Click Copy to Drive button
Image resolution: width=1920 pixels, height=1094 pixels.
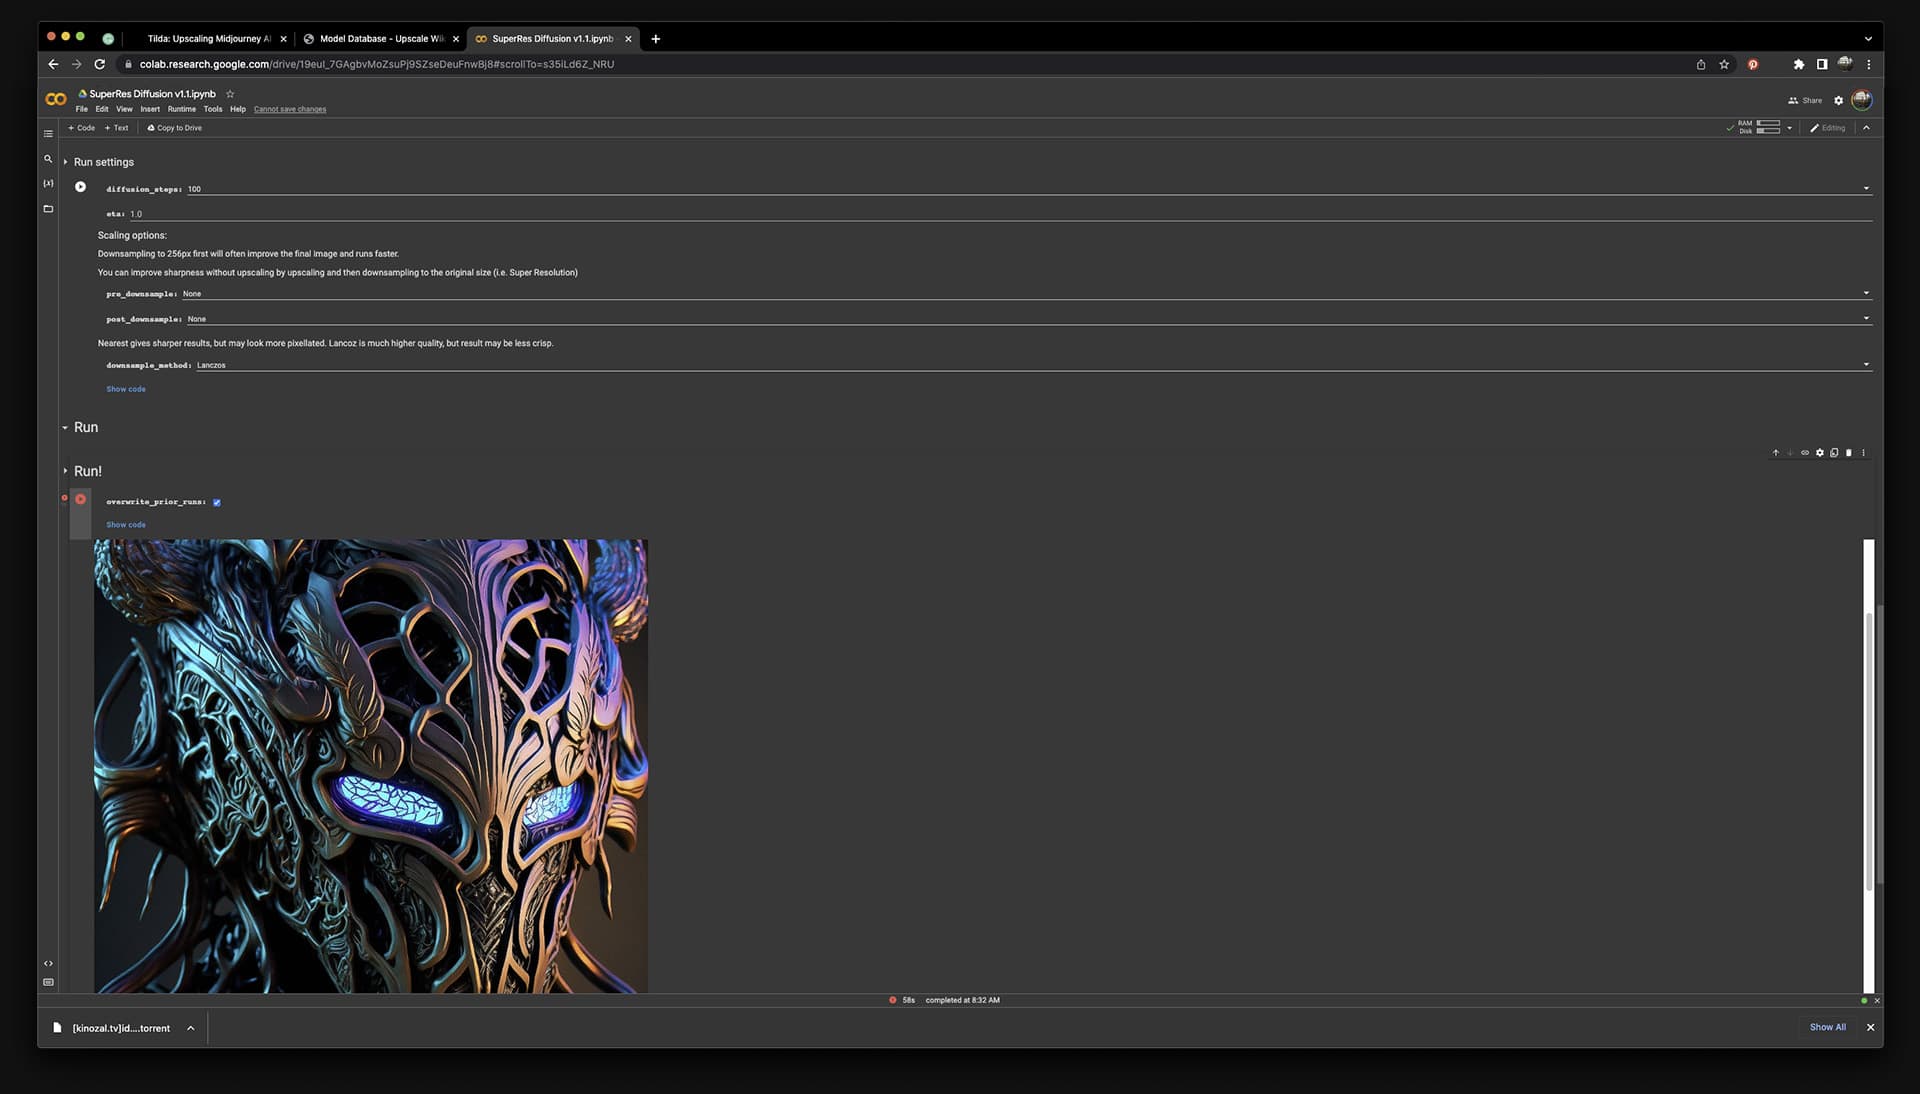[x=175, y=128]
